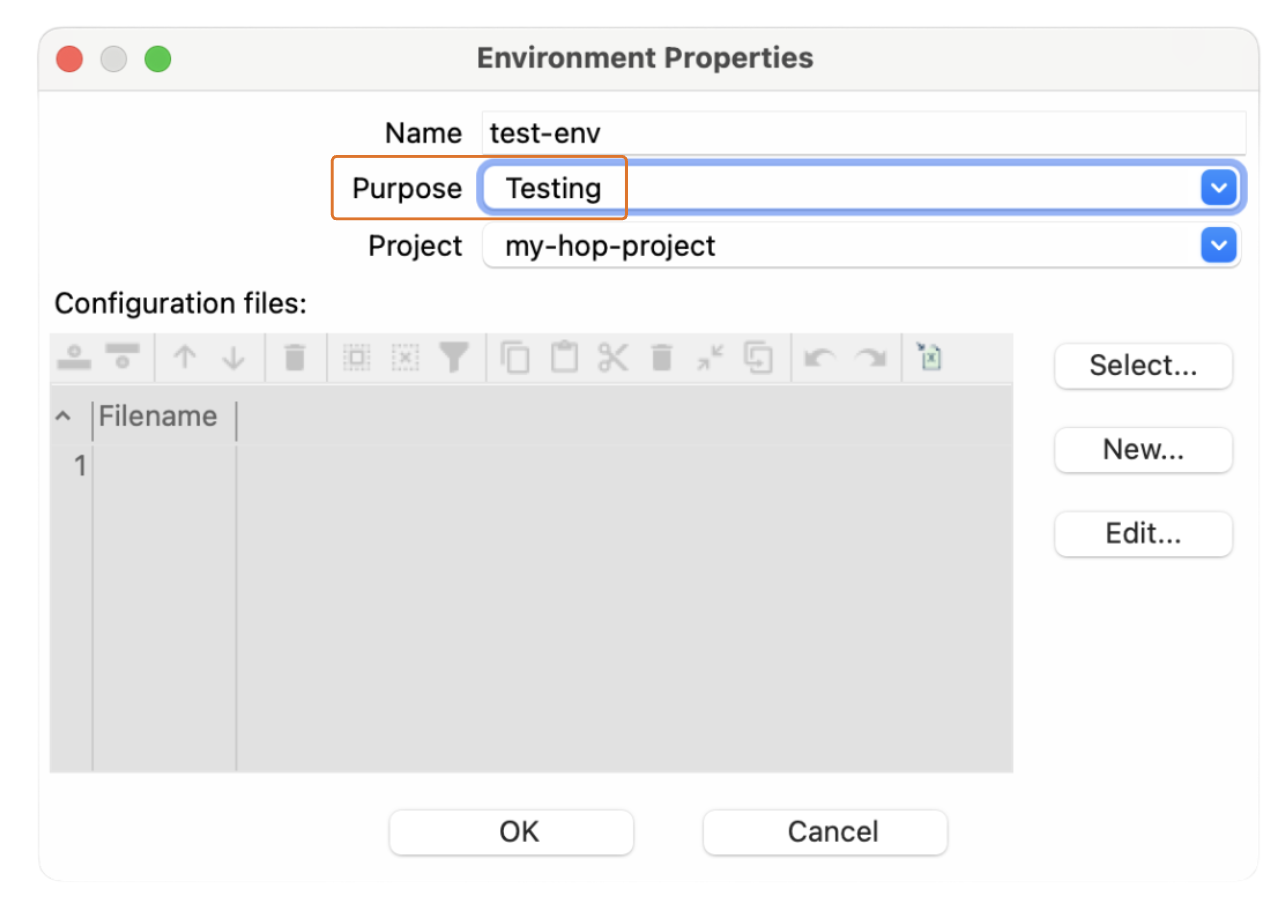This screenshot has width=1288, height=908.
Task: Click the export to spreadsheet icon
Action: (x=930, y=357)
